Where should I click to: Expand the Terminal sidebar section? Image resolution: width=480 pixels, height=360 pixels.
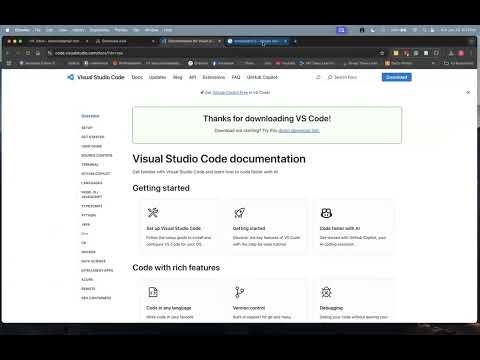click(x=90, y=165)
